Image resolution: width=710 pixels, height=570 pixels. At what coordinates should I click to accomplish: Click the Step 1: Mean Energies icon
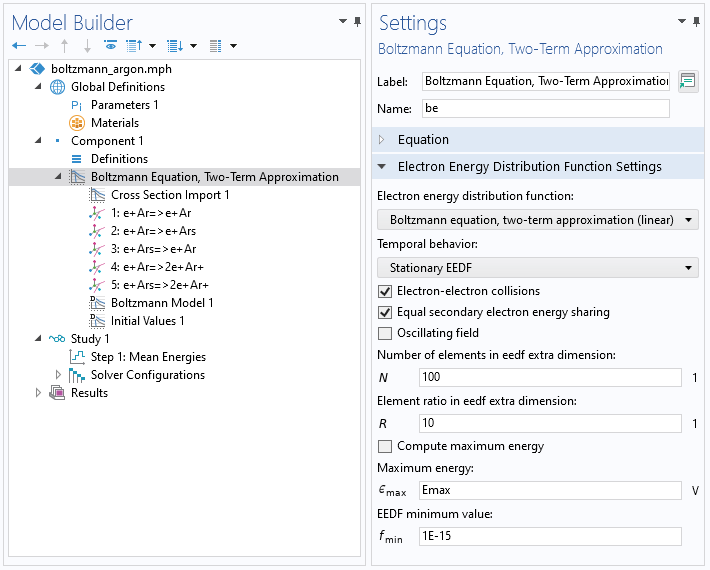coord(77,357)
